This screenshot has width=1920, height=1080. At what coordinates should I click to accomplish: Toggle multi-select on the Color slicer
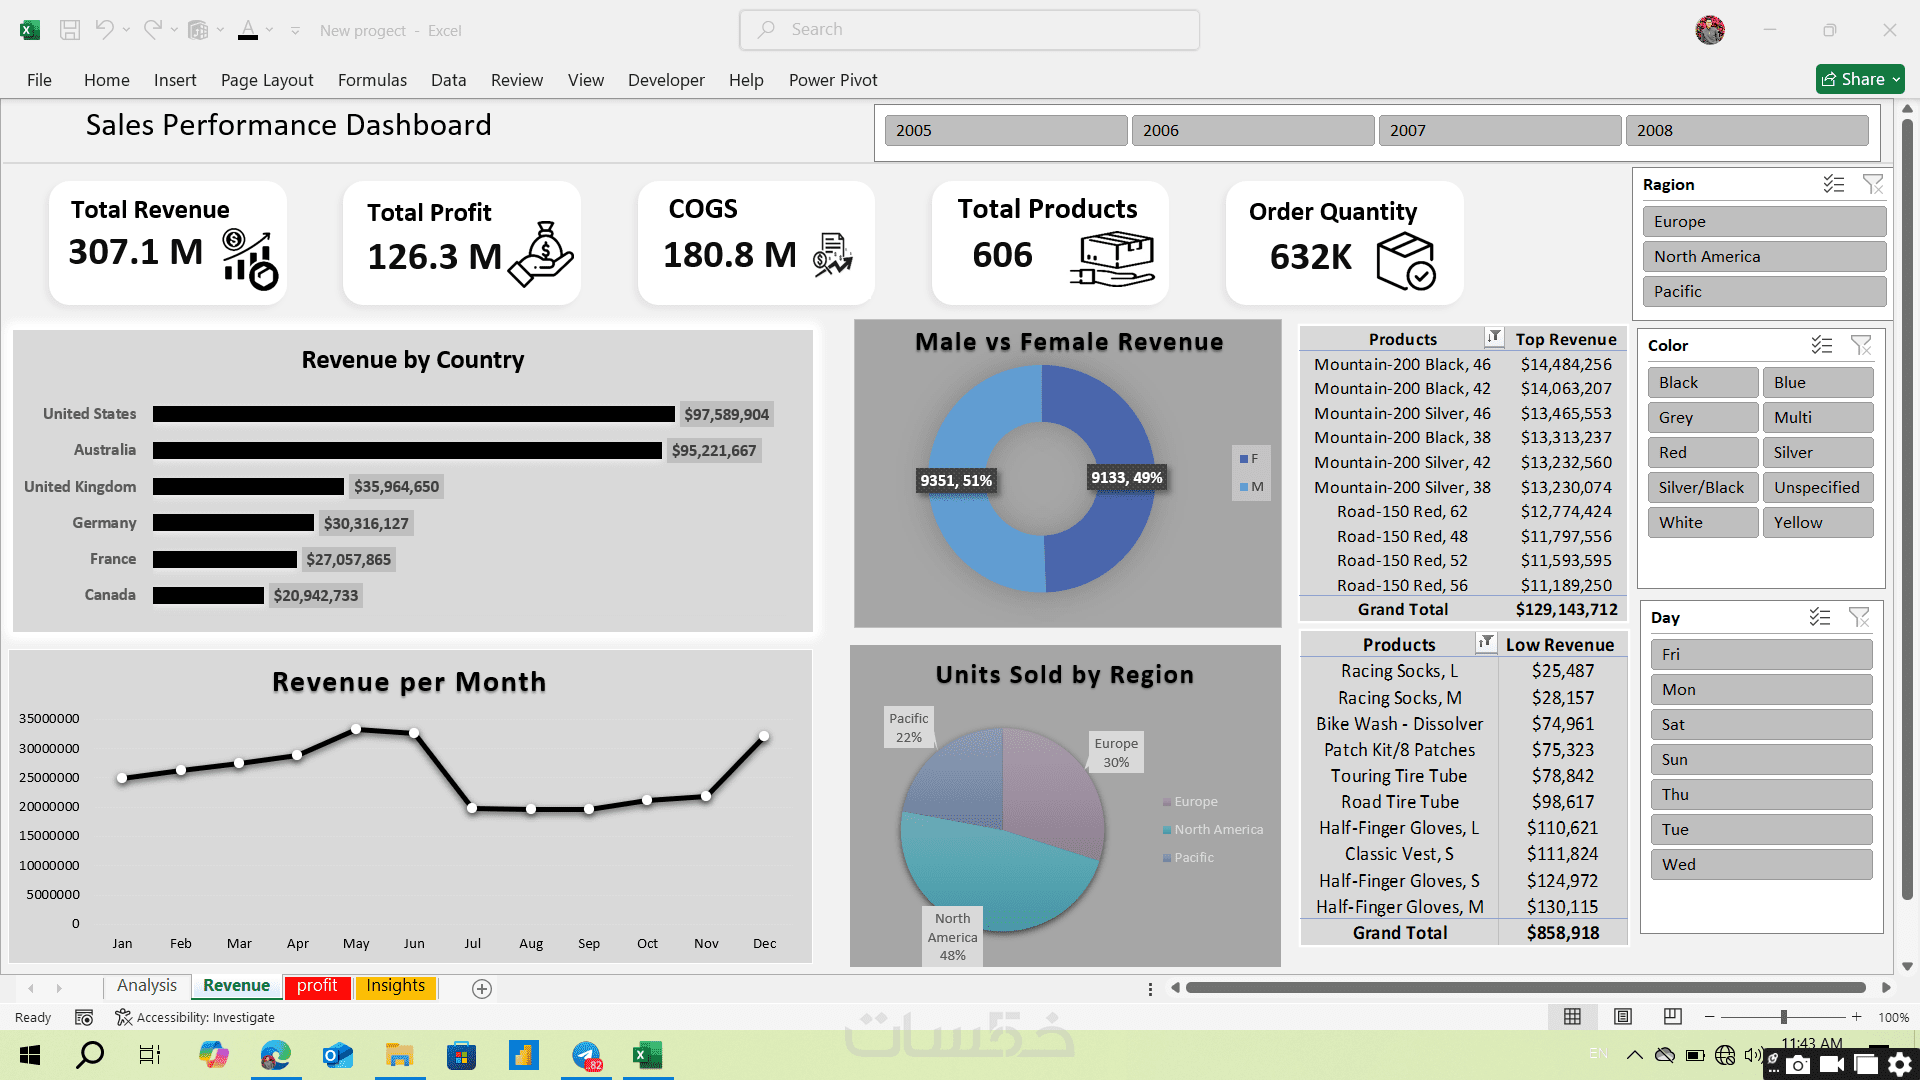coord(1821,345)
